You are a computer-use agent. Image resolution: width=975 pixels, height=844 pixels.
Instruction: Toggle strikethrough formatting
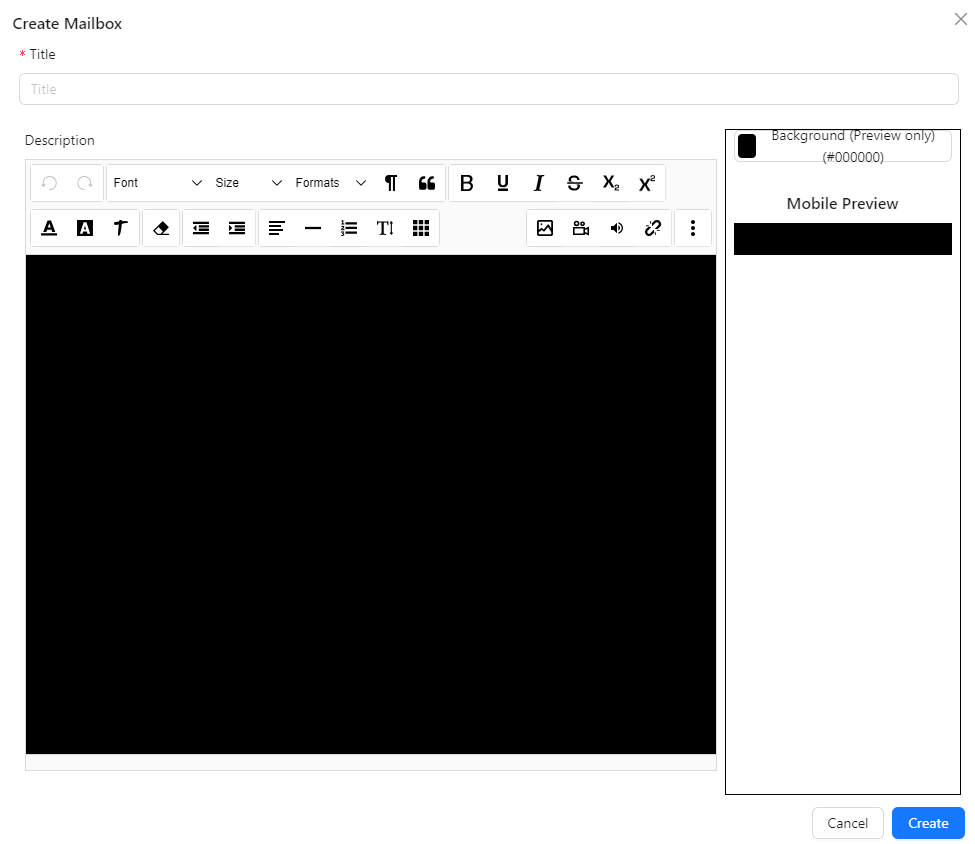point(574,183)
